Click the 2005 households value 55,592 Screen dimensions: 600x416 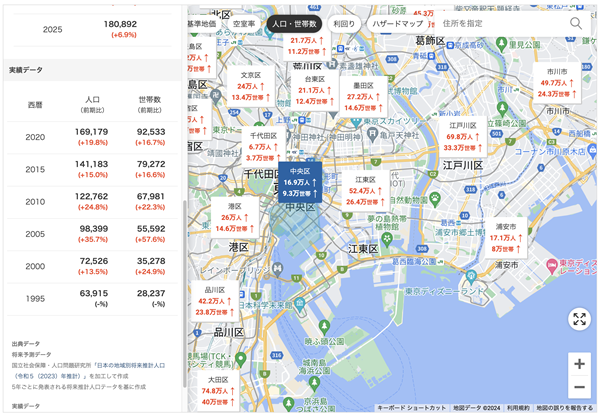pos(151,229)
